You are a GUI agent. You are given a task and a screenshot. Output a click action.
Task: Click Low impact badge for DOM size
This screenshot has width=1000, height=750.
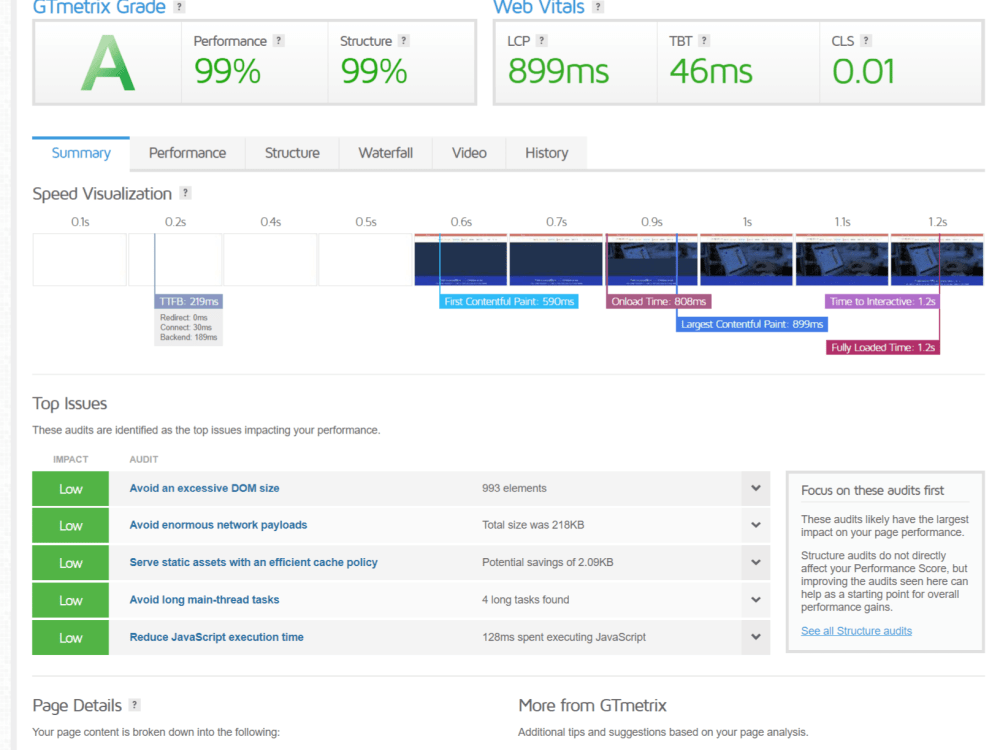(x=71, y=489)
